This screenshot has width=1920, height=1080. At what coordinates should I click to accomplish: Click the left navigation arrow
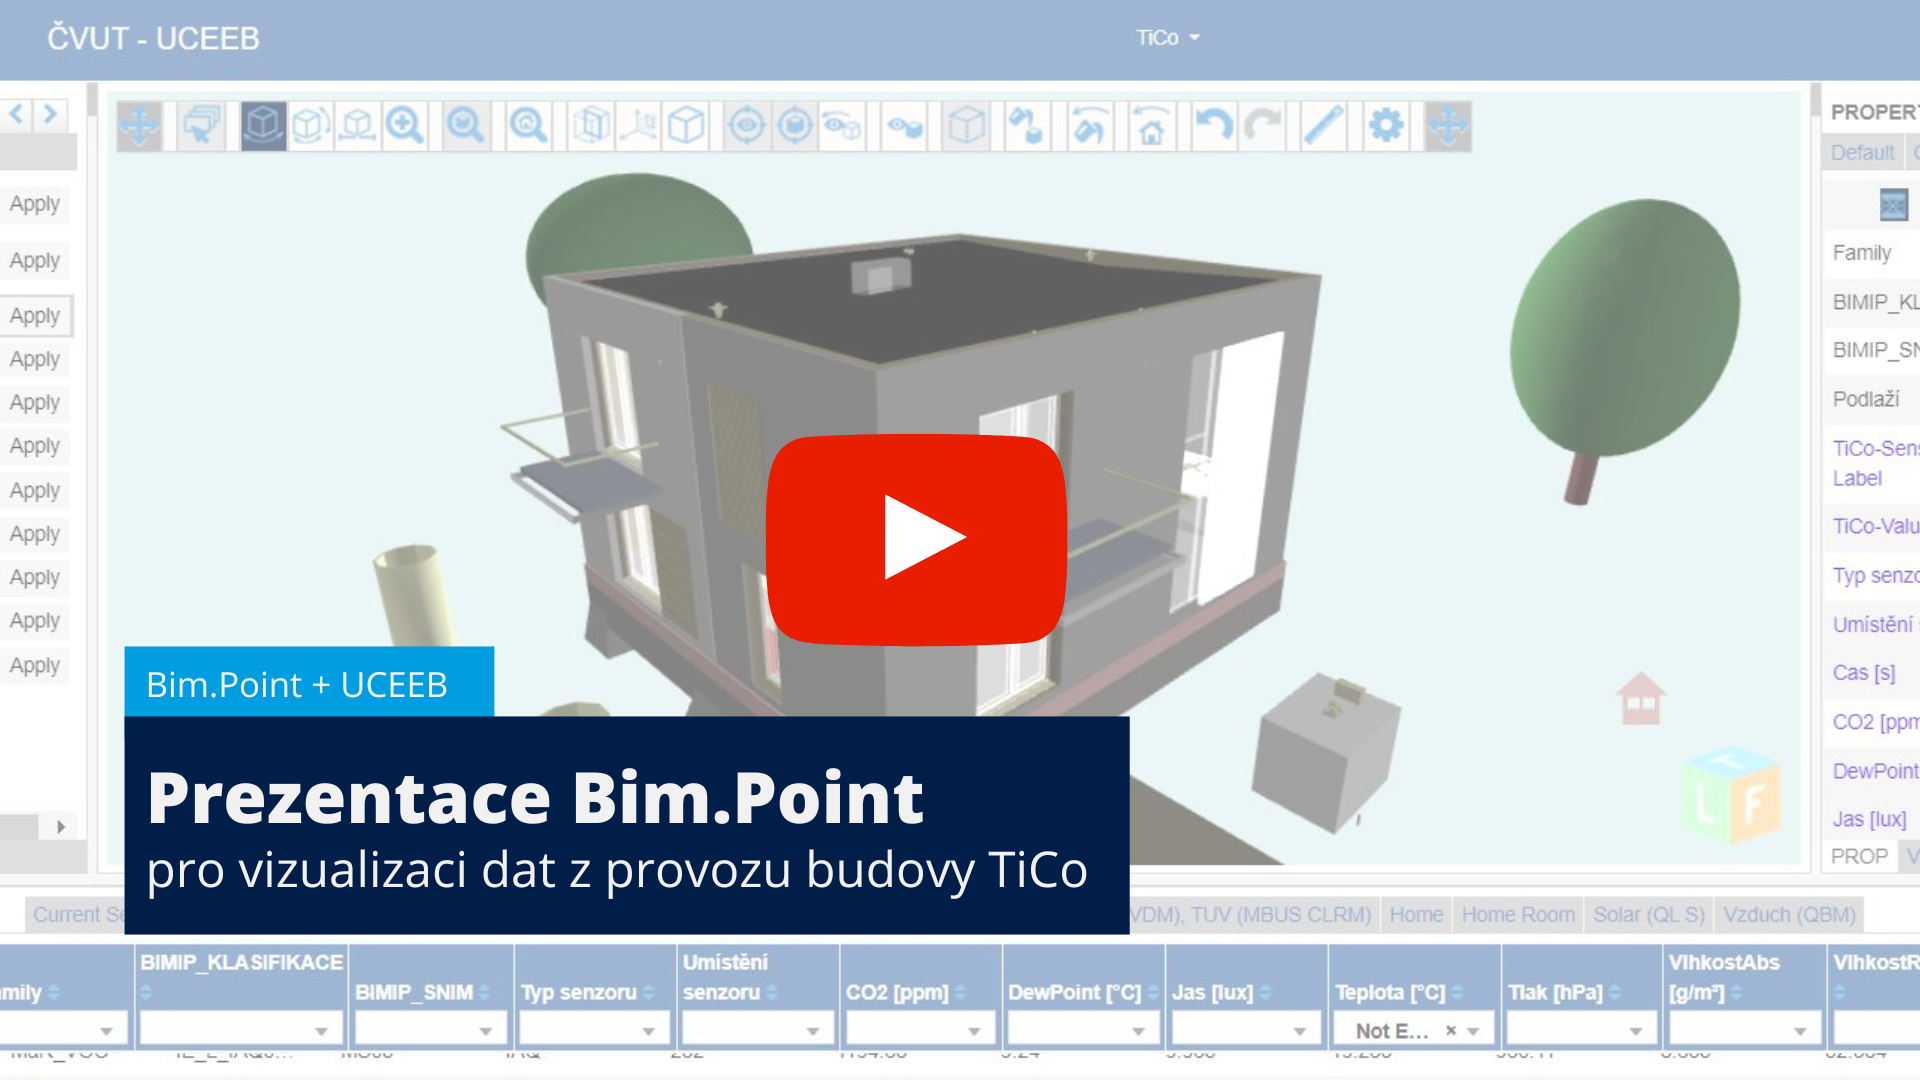[x=16, y=114]
